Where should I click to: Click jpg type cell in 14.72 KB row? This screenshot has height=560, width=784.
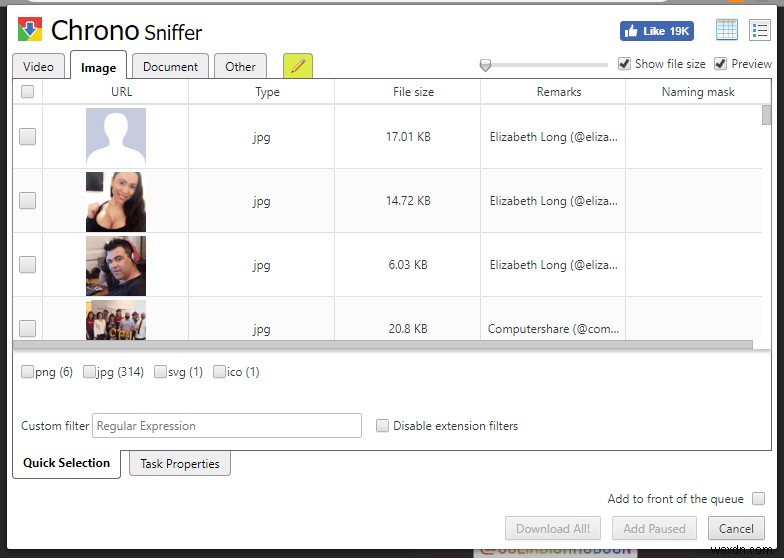point(262,201)
